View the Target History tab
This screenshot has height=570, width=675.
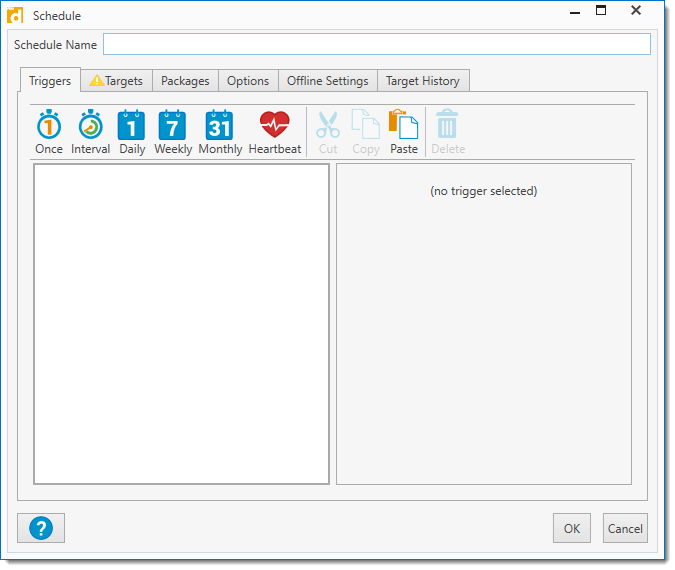click(x=423, y=81)
